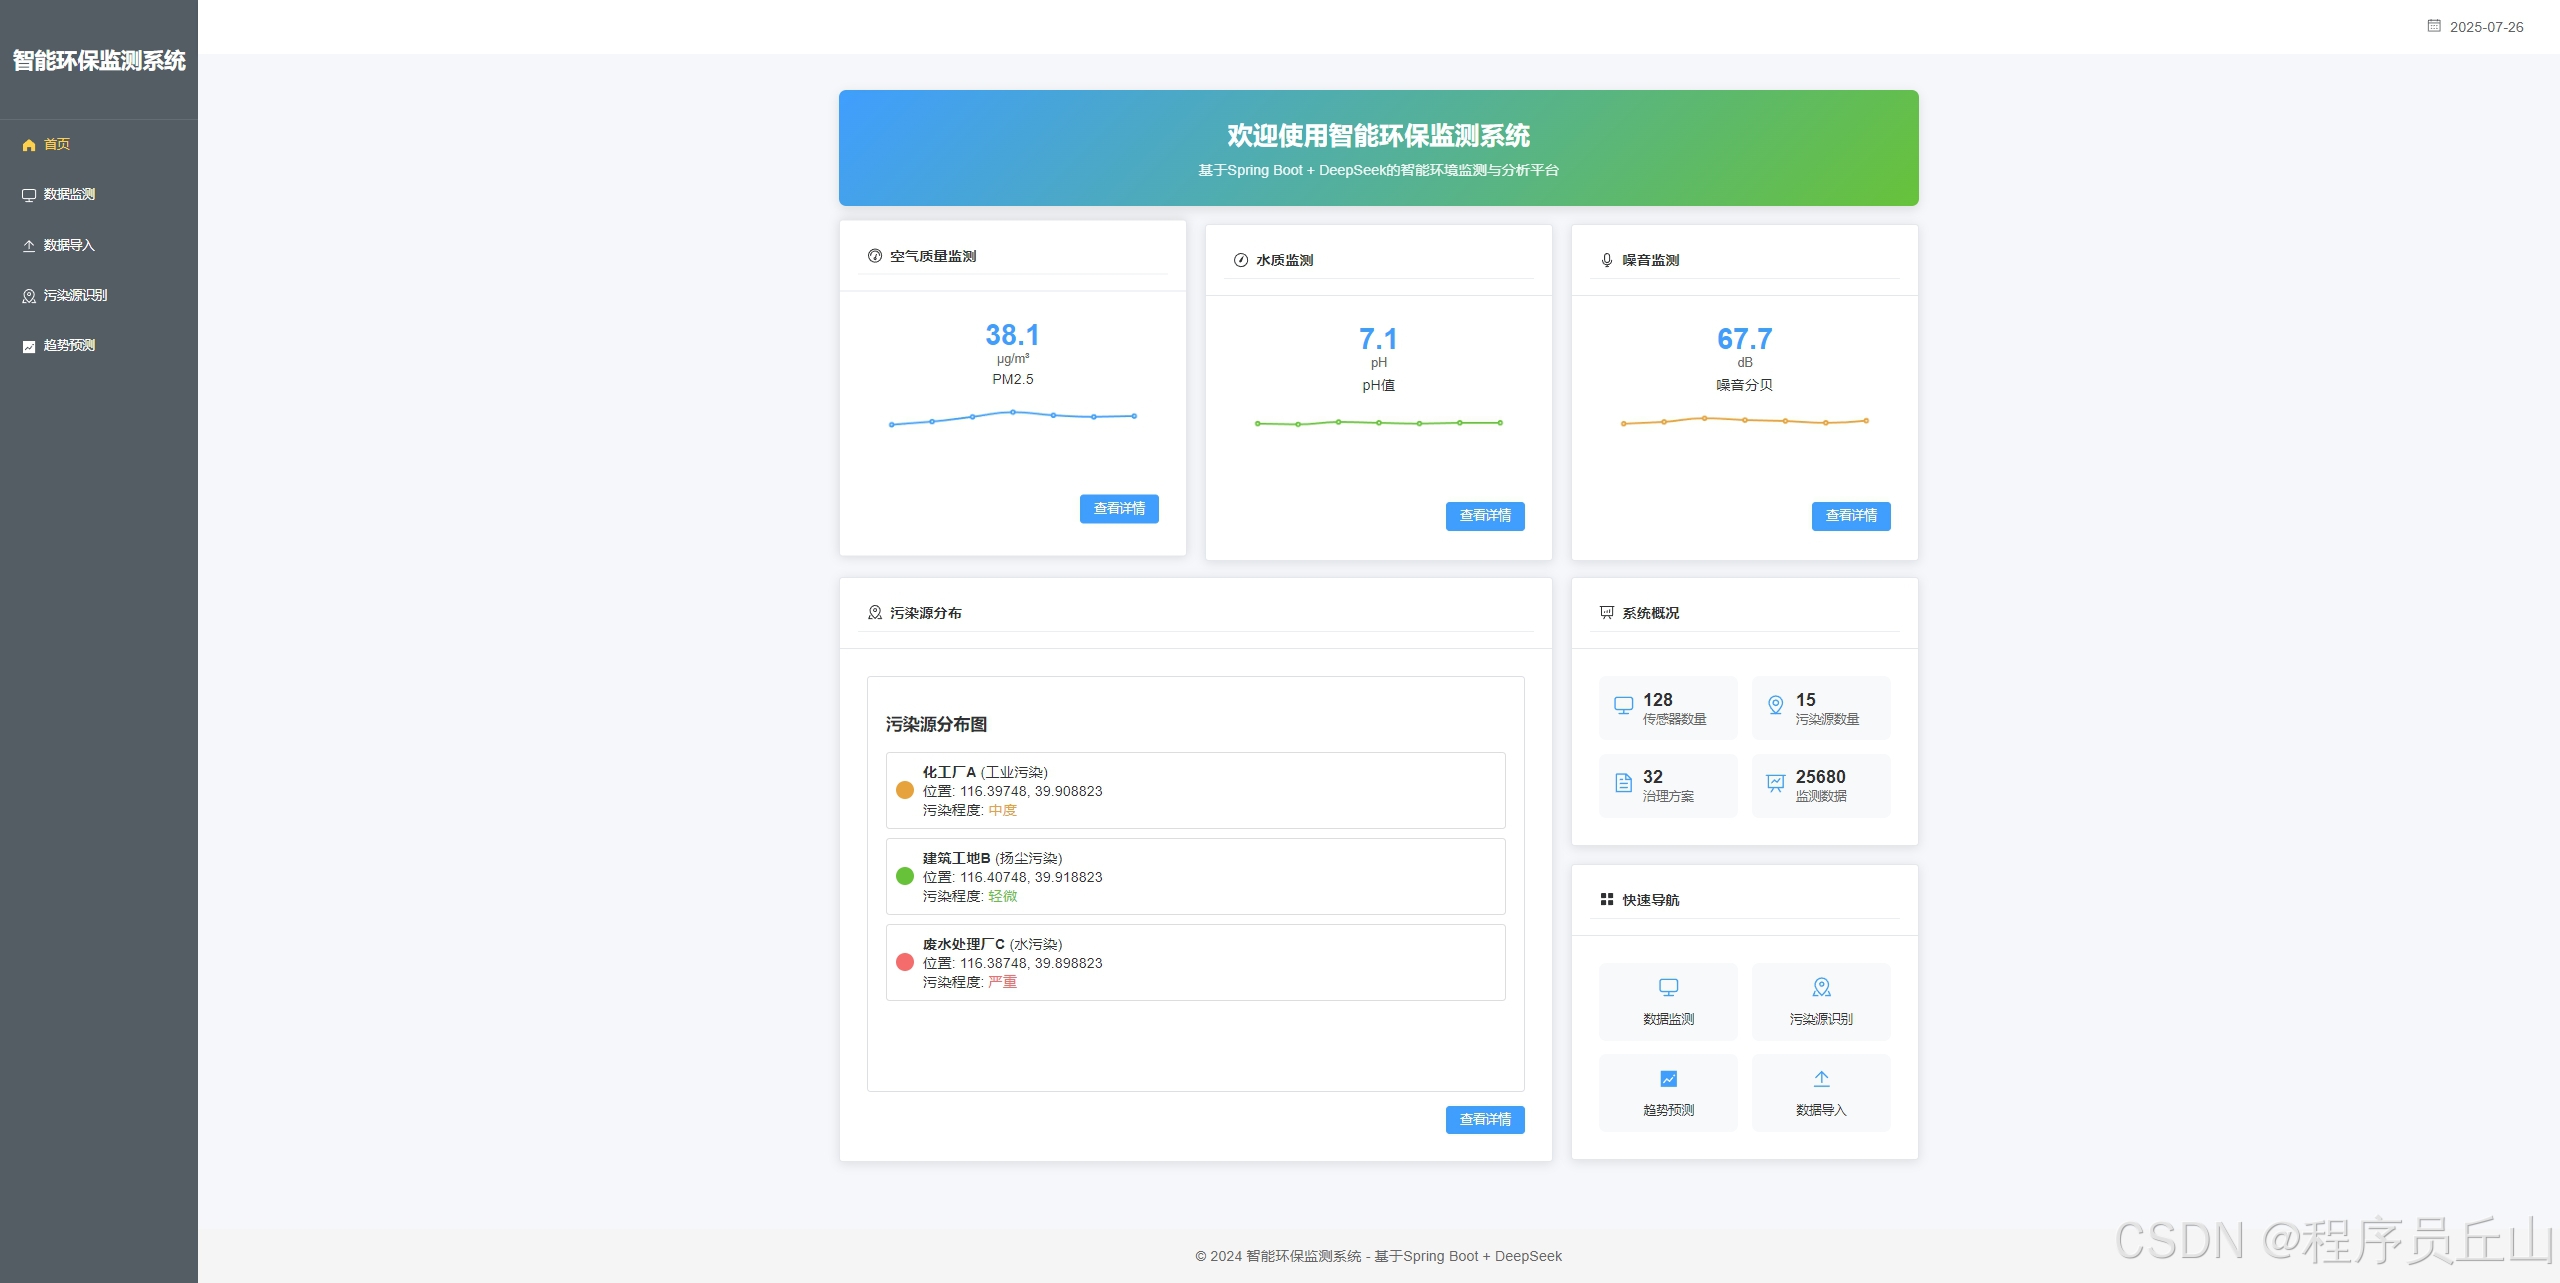This screenshot has width=2560, height=1283.
Task: Click the document icon next to 32 治理方案
Action: (x=1624, y=783)
